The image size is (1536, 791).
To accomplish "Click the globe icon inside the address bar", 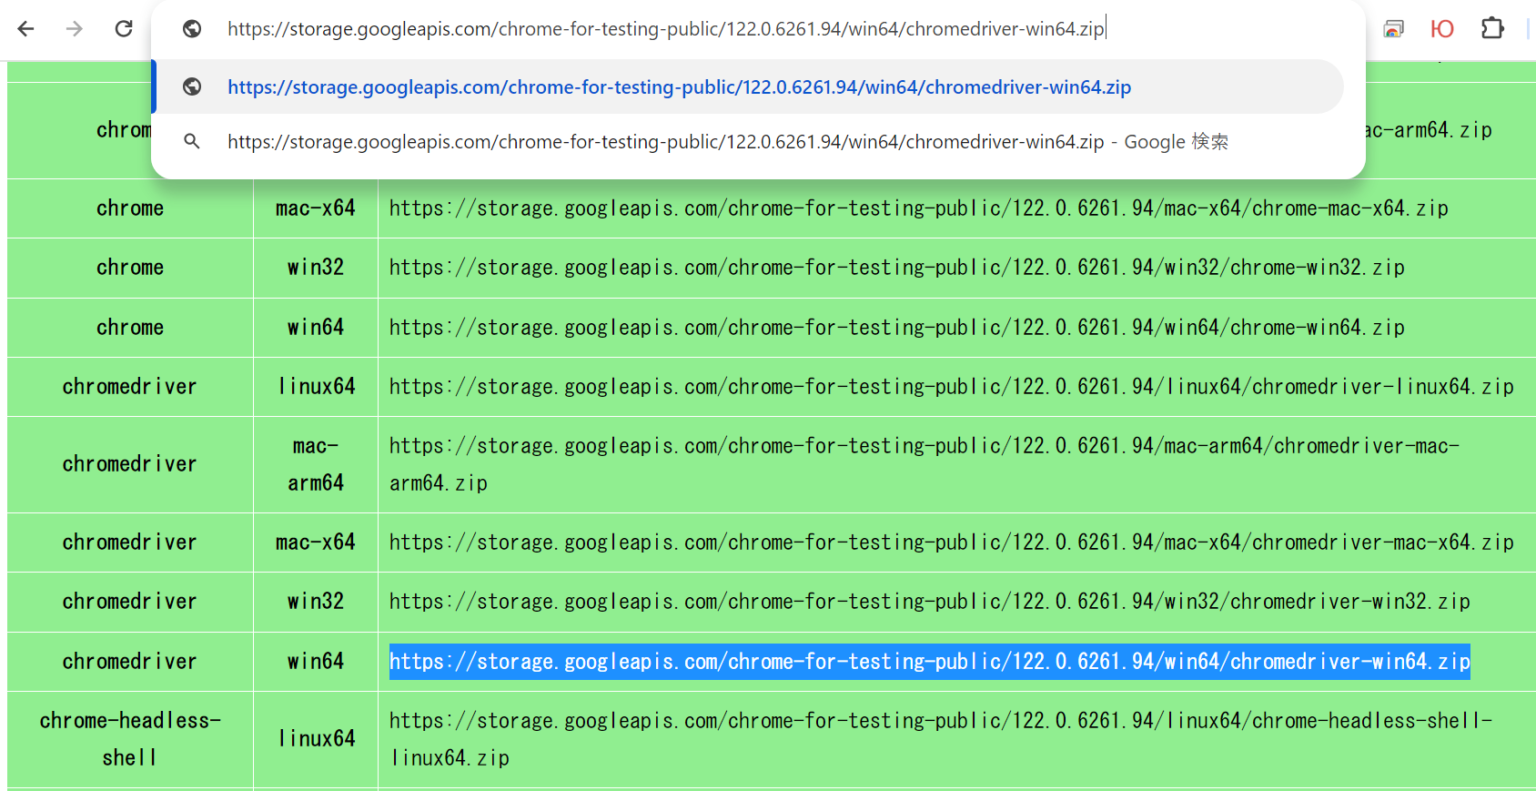I will [x=192, y=29].
